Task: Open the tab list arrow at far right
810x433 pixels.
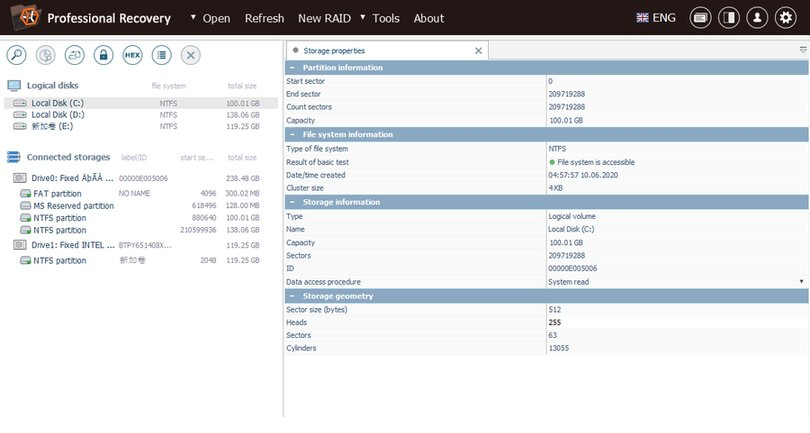Action: (802, 50)
